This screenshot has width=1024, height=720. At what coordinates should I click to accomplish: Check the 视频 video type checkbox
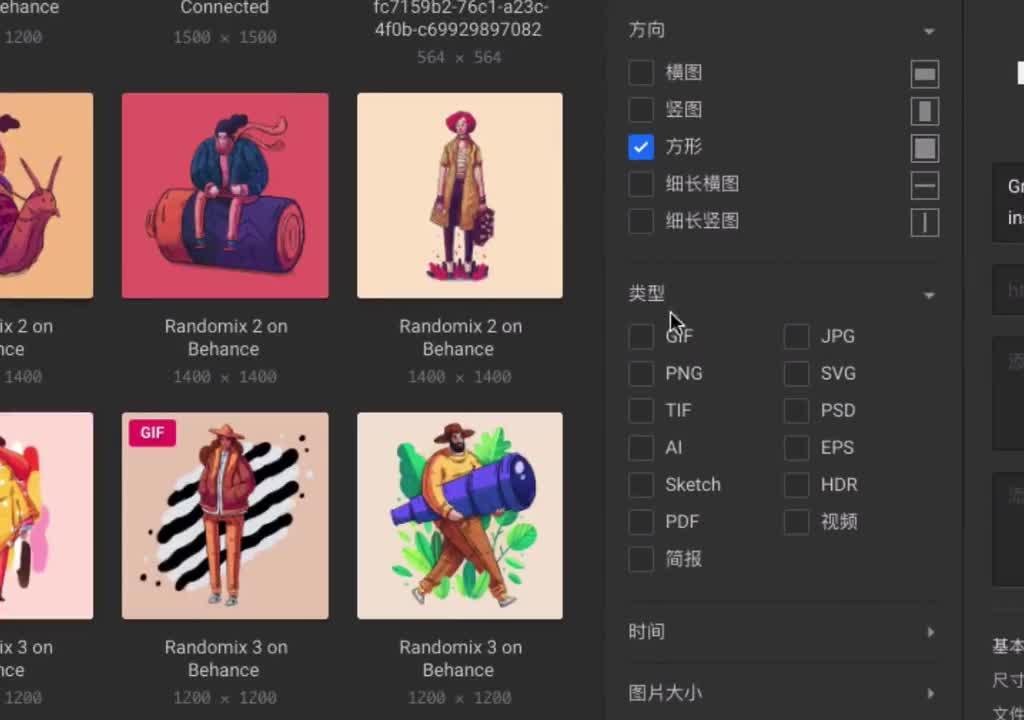(796, 521)
